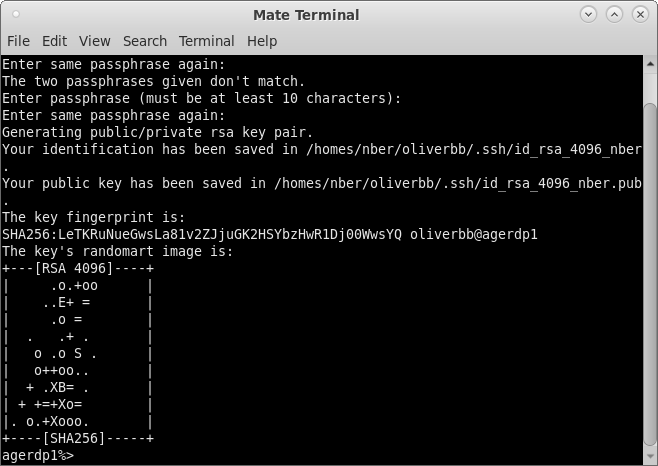This screenshot has height=466, width=658.
Task: Click the scrollbar down arrow
Action: [x=649, y=457]
